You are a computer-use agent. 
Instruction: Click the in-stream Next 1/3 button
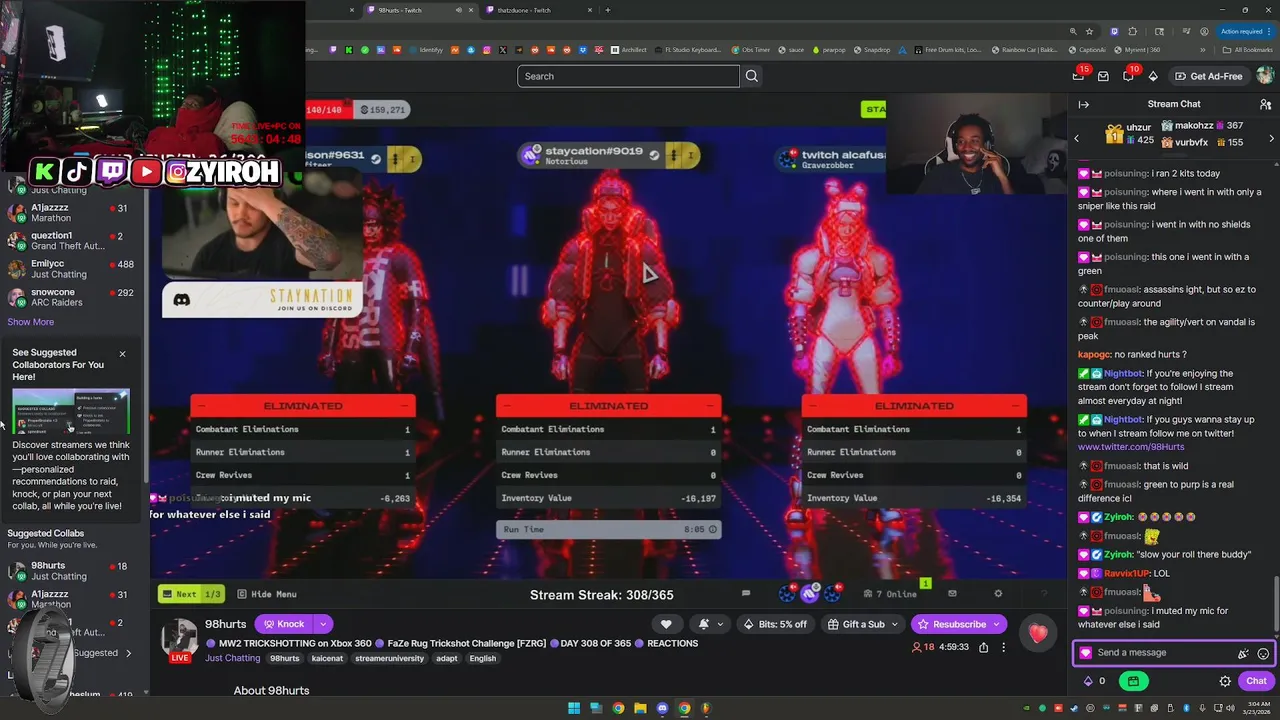(x=192, y=594)
